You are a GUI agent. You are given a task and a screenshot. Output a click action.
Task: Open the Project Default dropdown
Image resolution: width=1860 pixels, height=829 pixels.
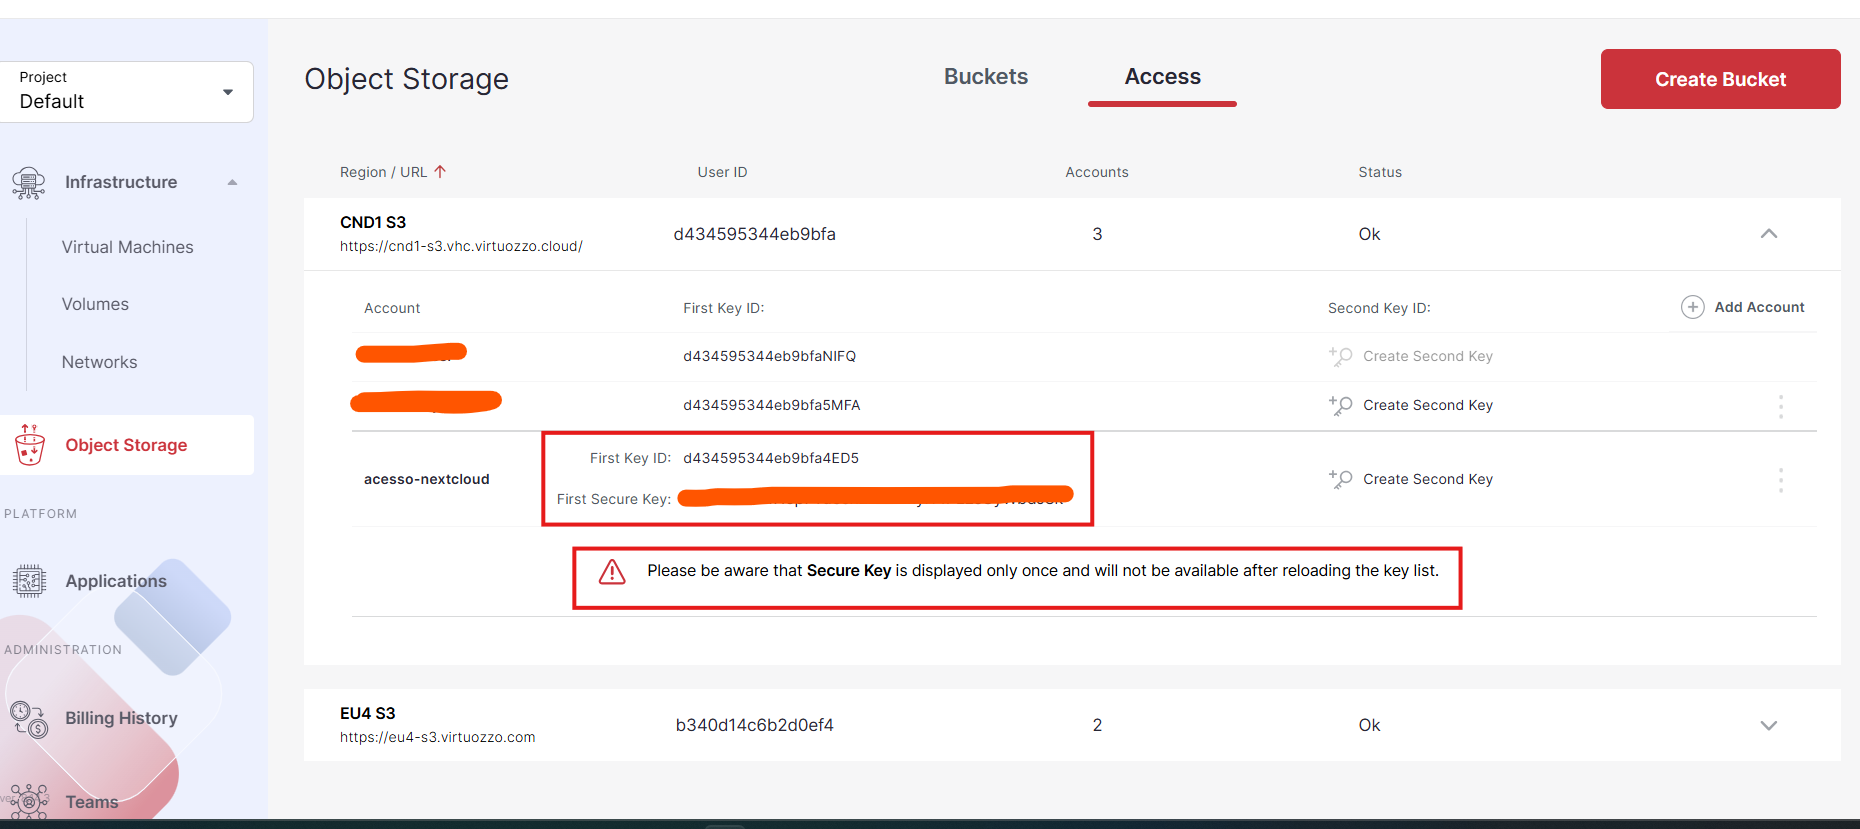pyautogui.click(x=126, y=92)
